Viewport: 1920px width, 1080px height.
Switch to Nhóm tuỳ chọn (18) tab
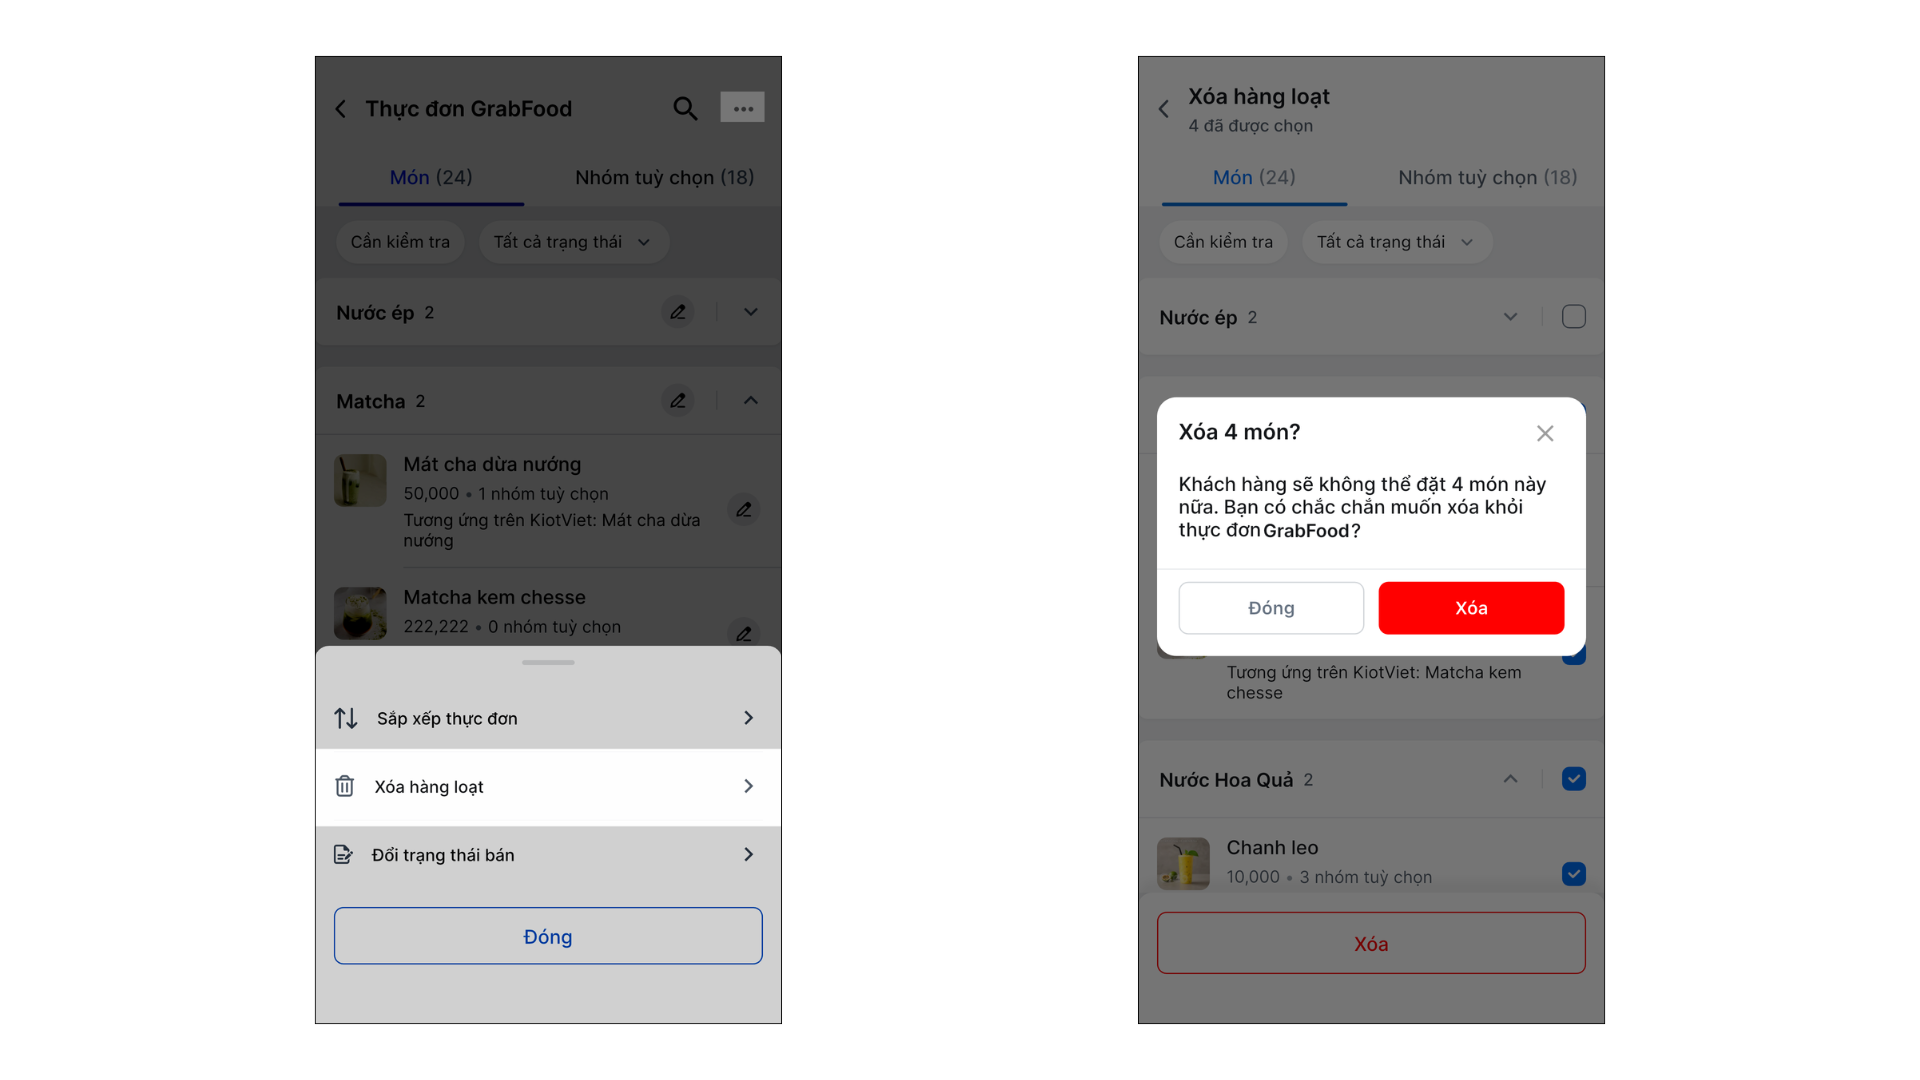coord(665,177)
